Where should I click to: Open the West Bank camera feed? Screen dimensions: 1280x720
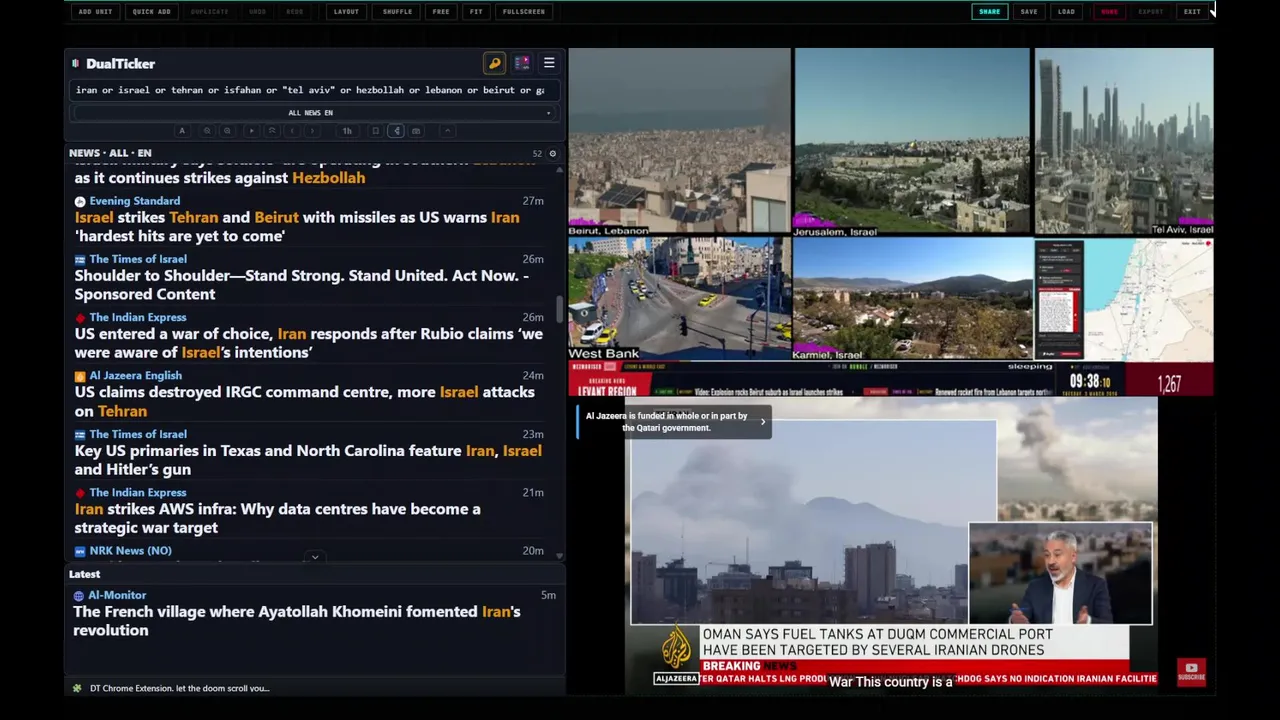click(x=680, y=298)
